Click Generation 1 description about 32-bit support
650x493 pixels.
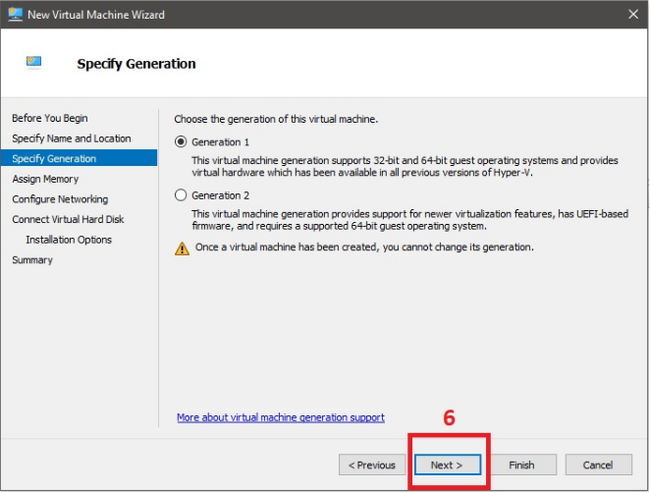point(405,167)
